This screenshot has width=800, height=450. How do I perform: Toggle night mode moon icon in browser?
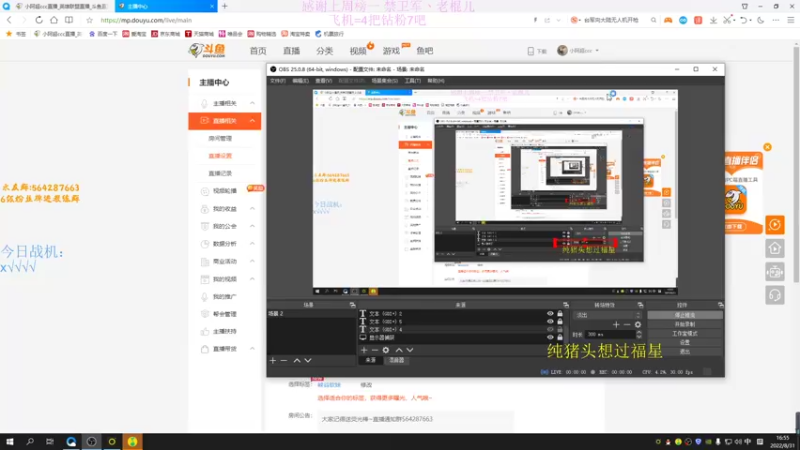click(761, 20)
